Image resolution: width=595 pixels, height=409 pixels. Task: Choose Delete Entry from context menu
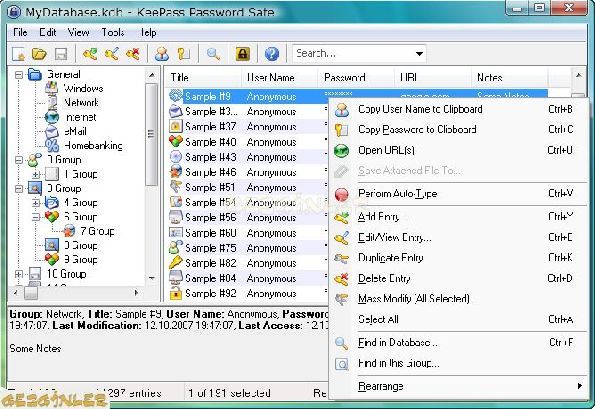(x=458, y=278)
